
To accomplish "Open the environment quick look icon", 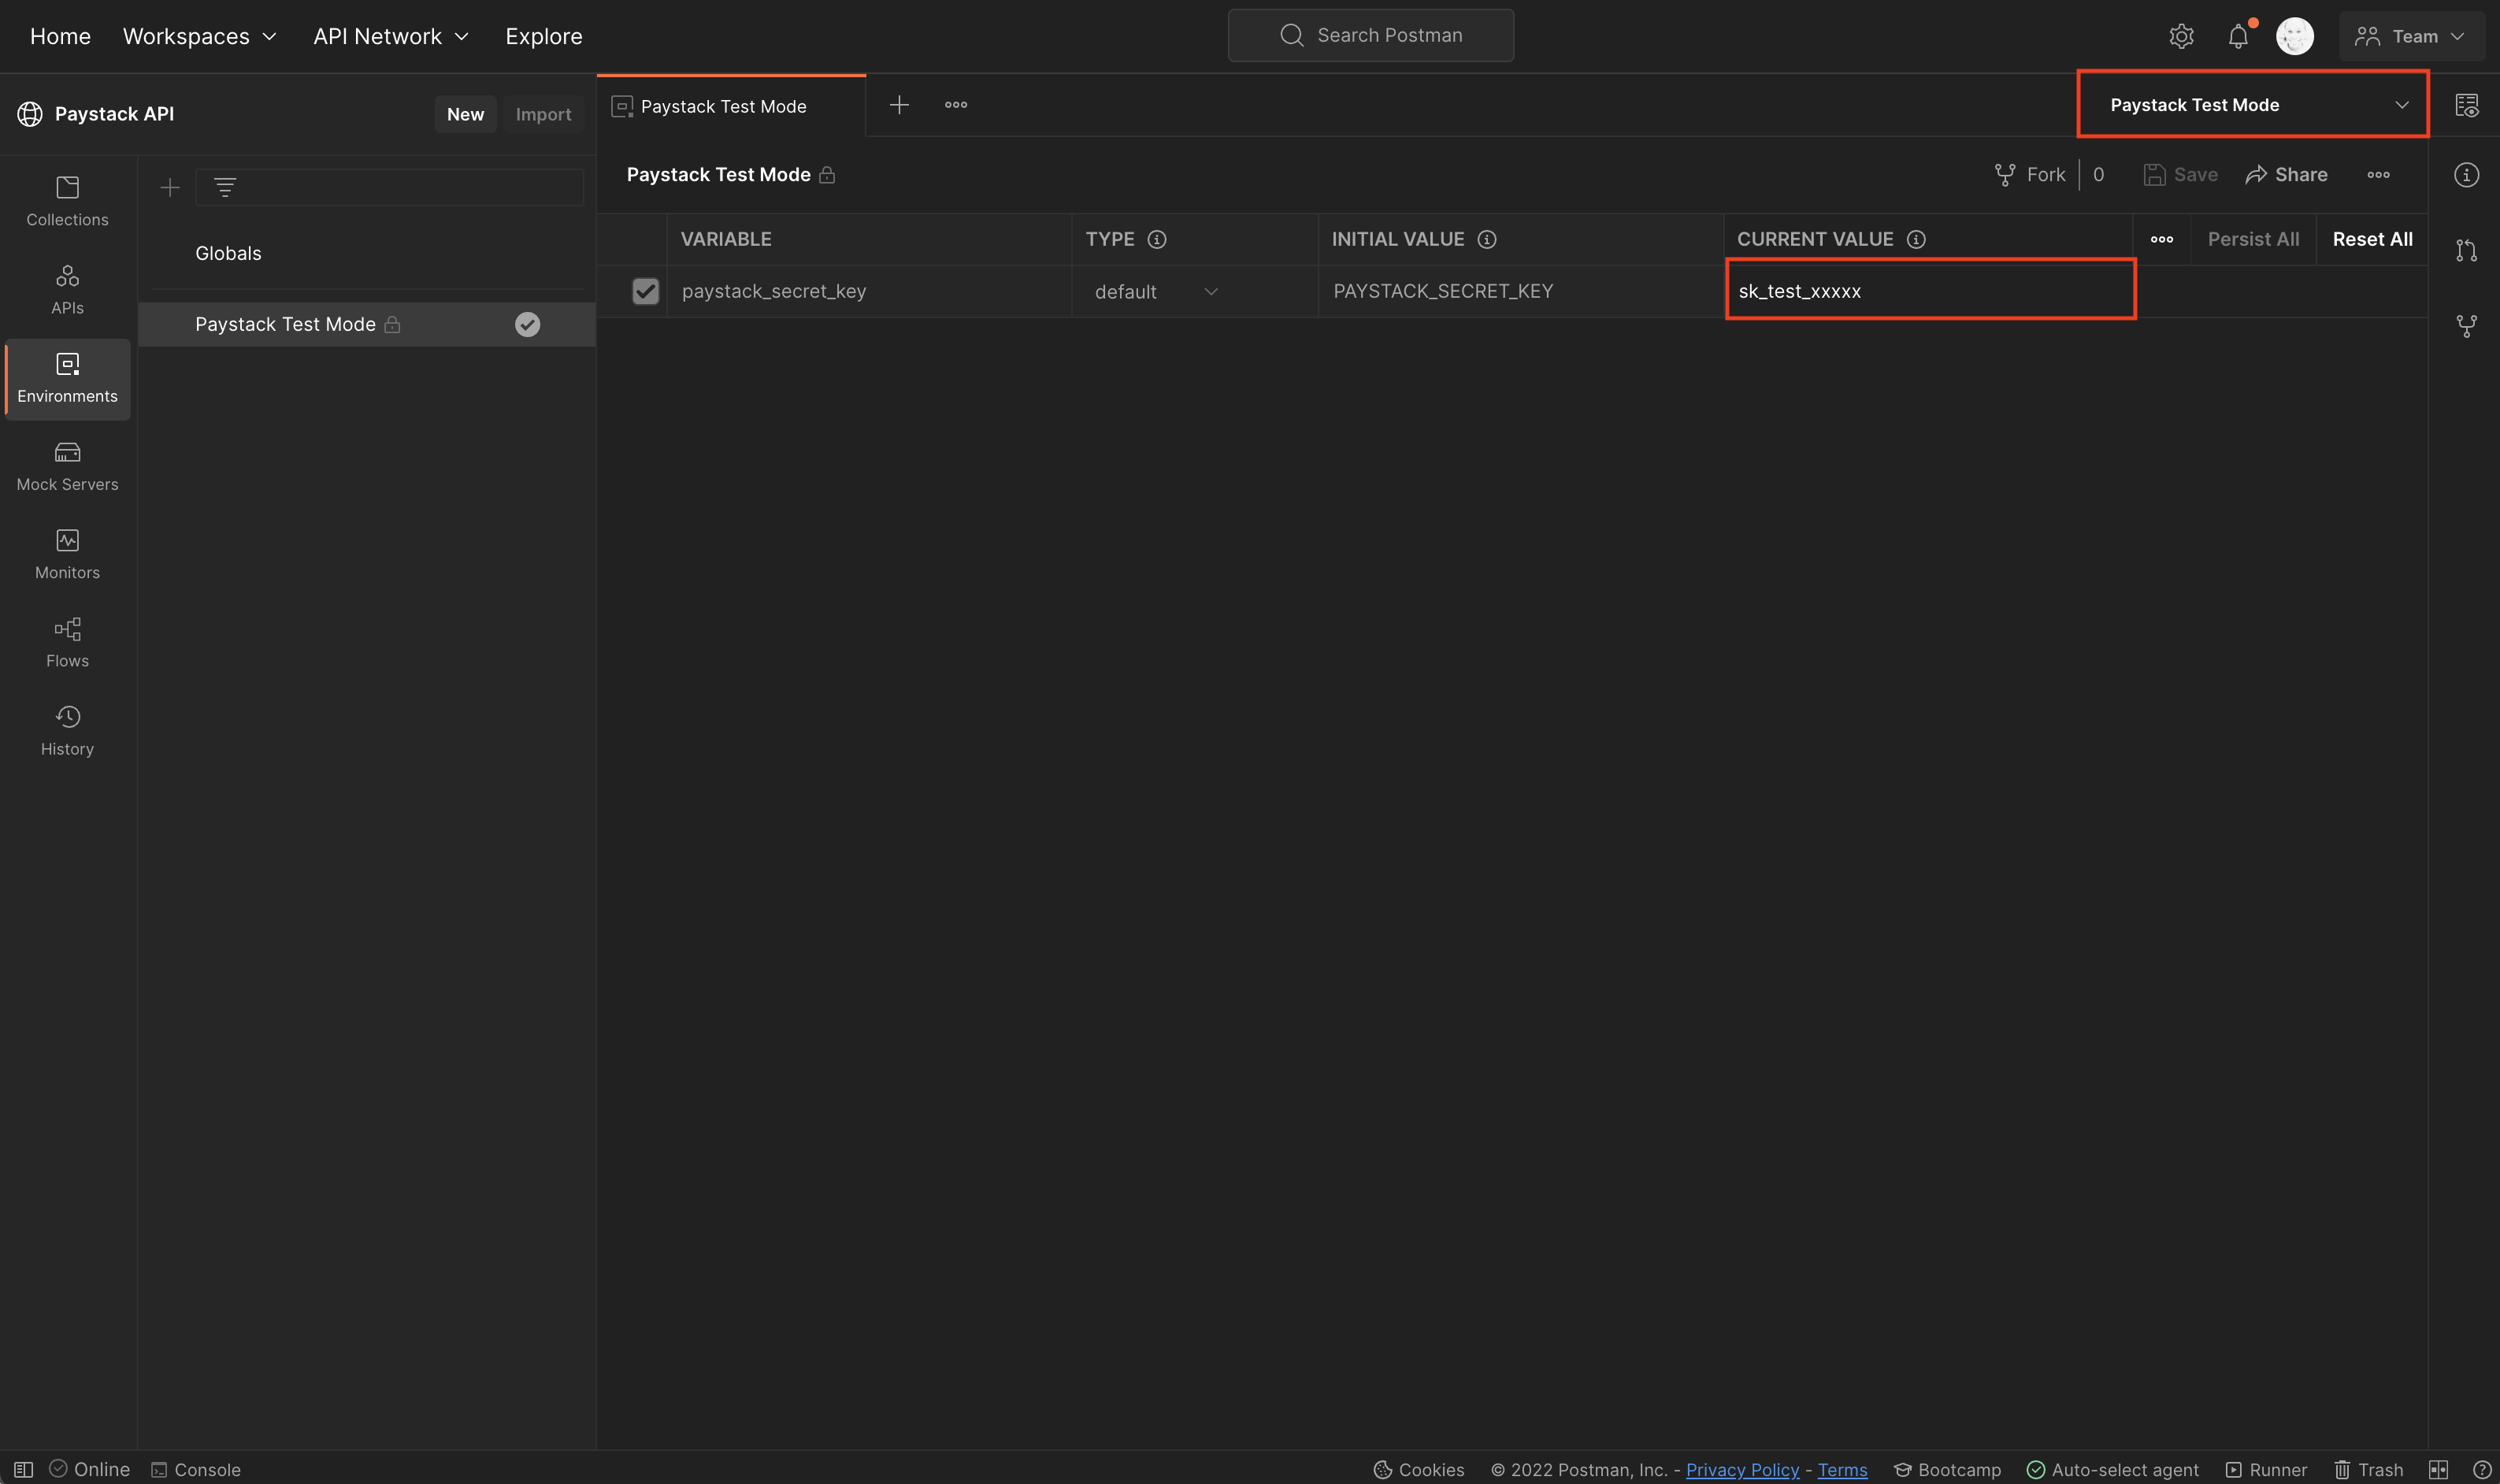I will pyautogui.click(x=2466, y=105).
